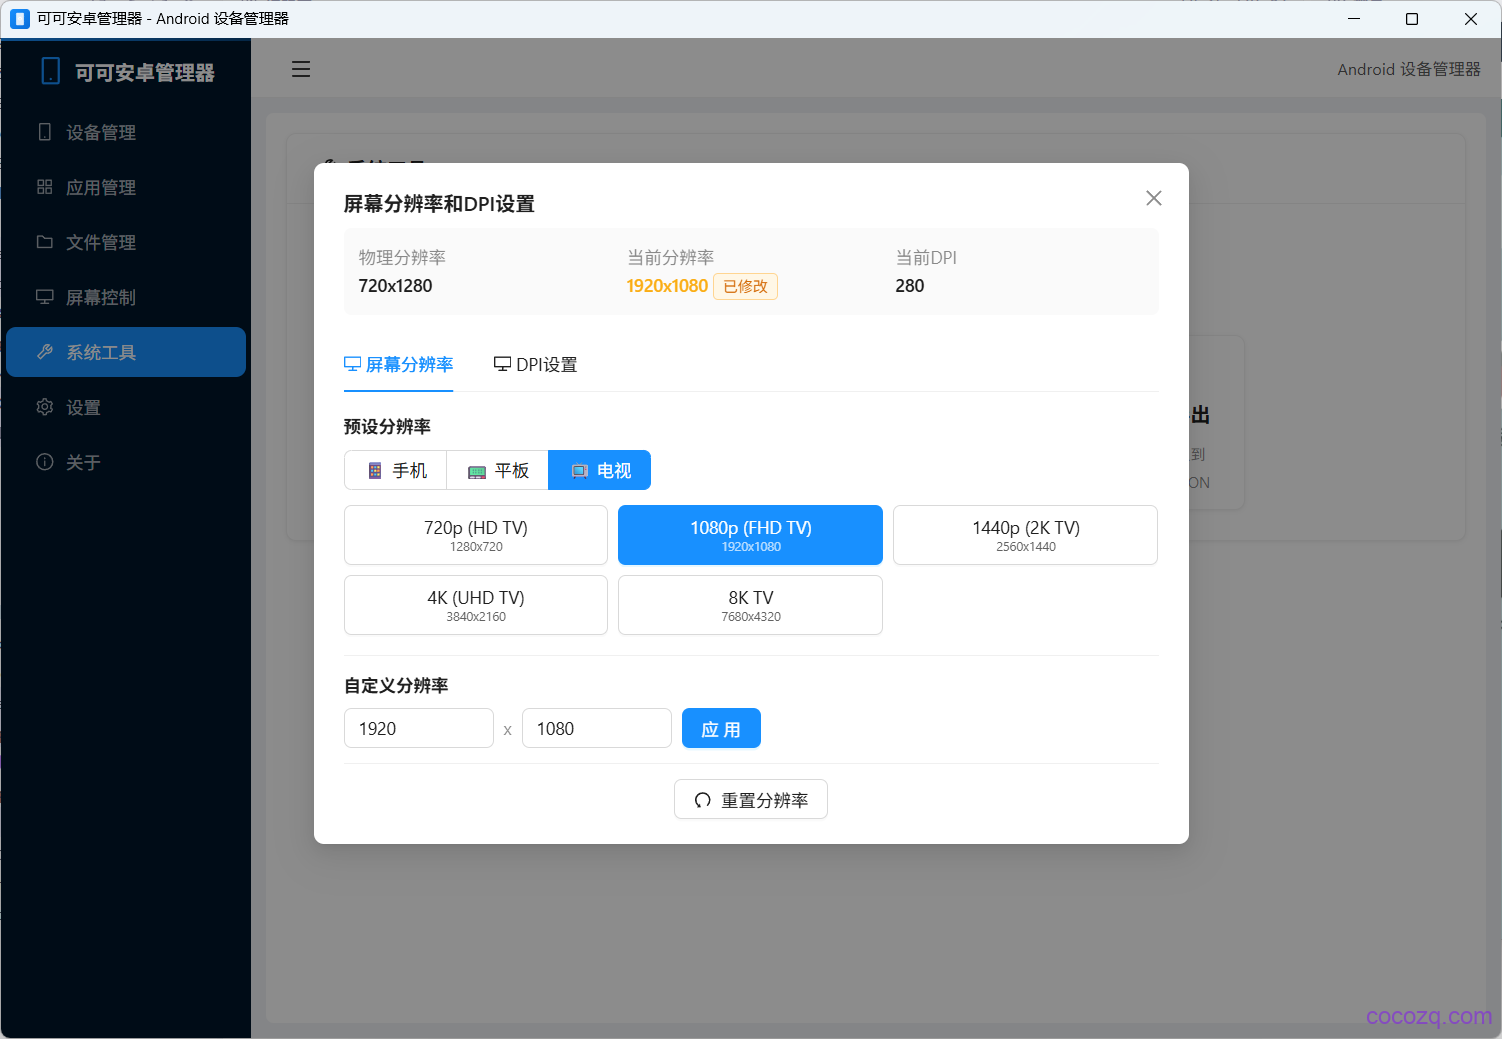Click the 屏幕控制 monitor icon in sidebar

(x=44, y=297)
